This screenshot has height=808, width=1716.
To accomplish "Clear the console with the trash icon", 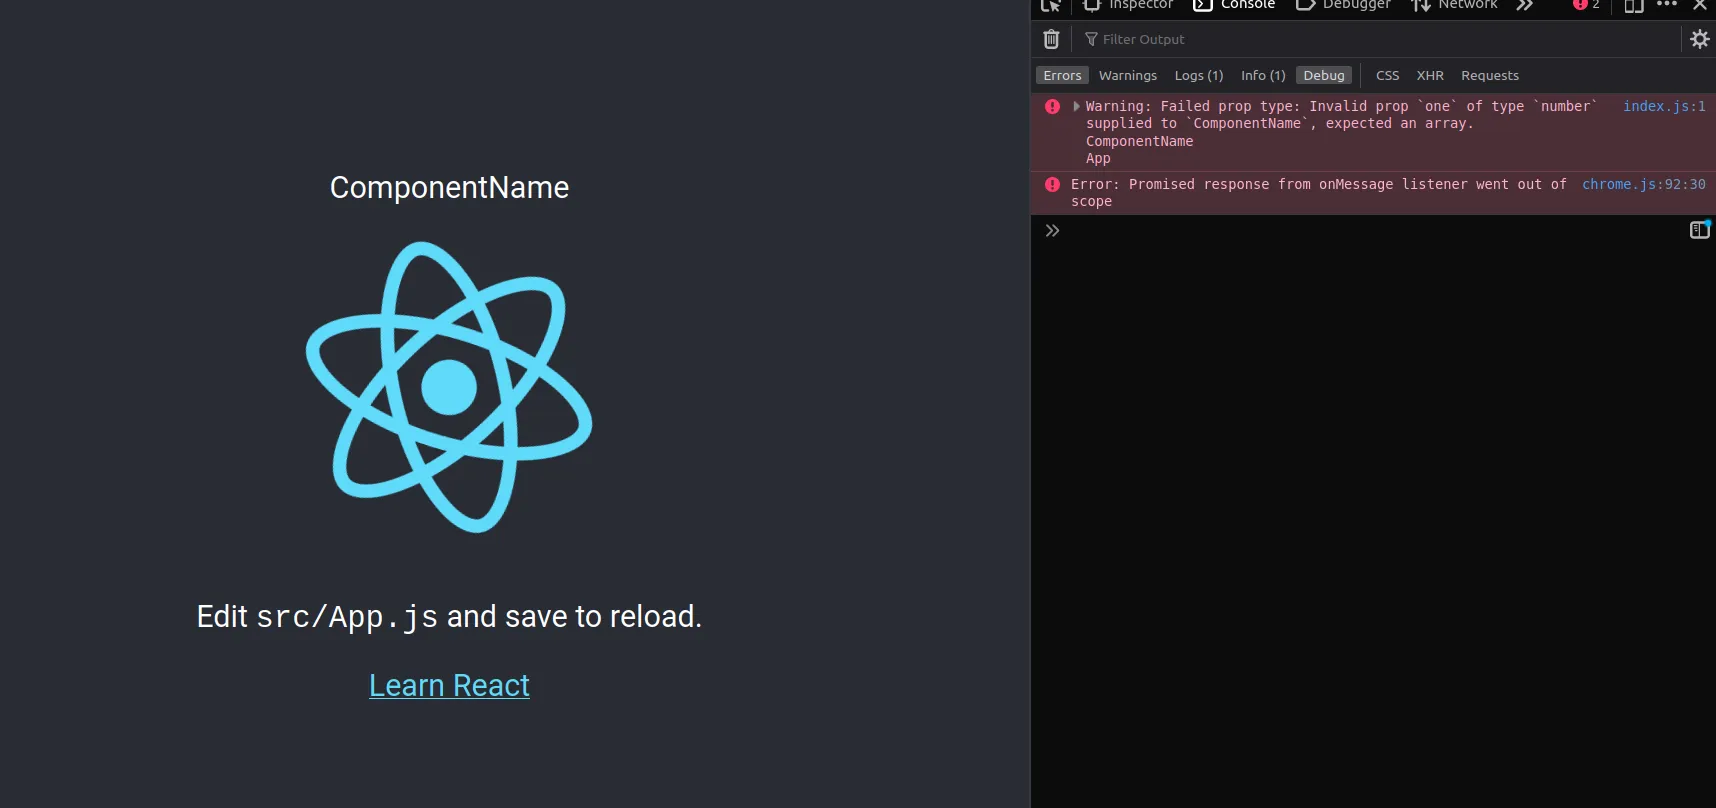I will coord(1051,39).
